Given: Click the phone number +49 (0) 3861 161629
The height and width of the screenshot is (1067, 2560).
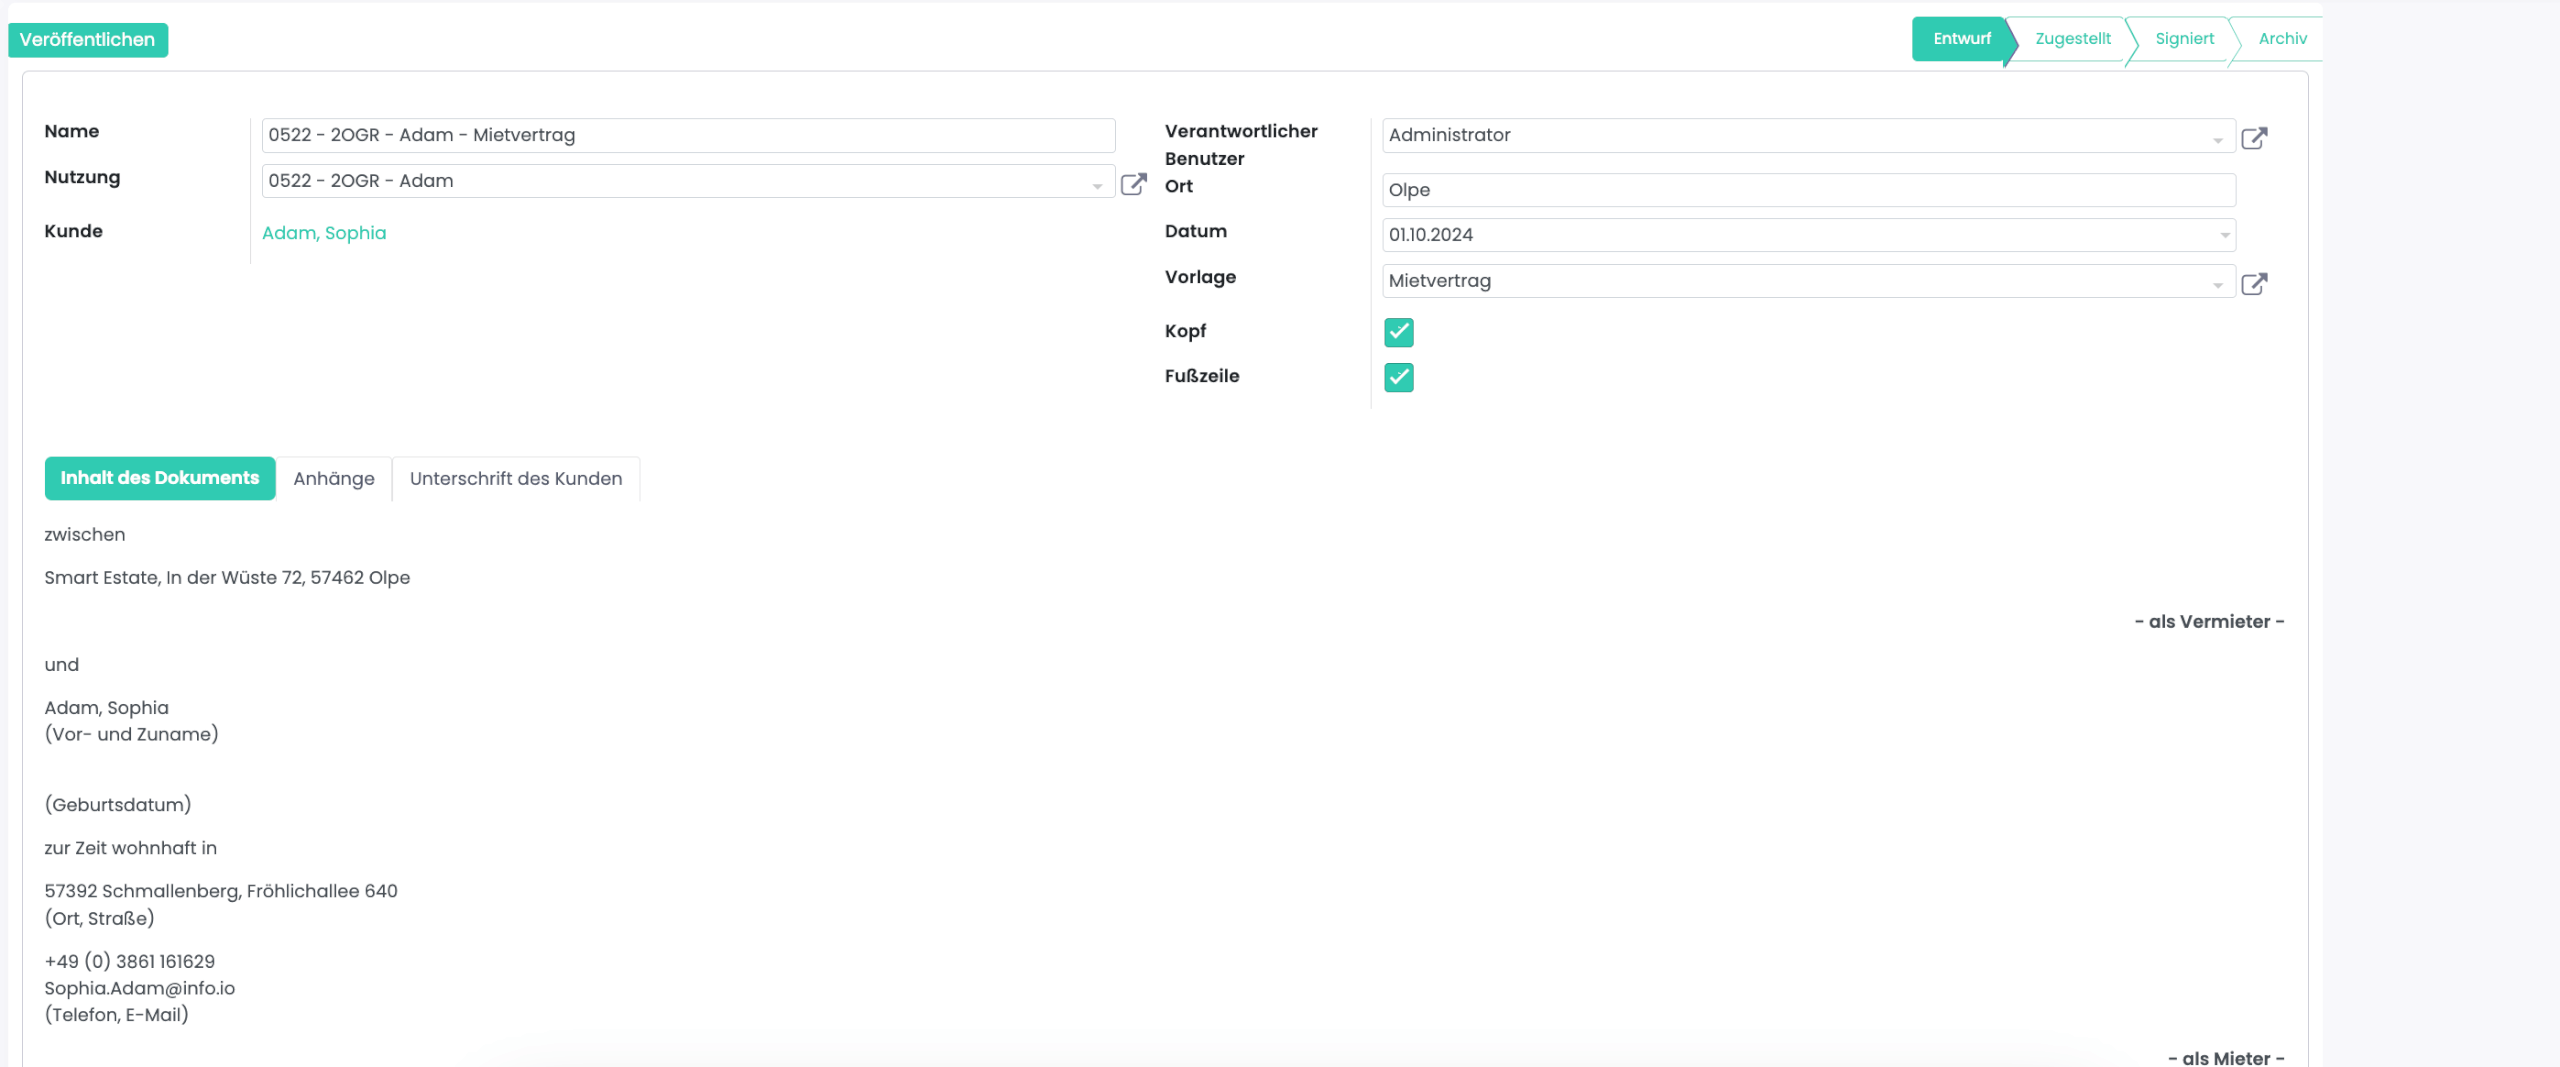Looking at the screenshot, I should pos(130,961).
